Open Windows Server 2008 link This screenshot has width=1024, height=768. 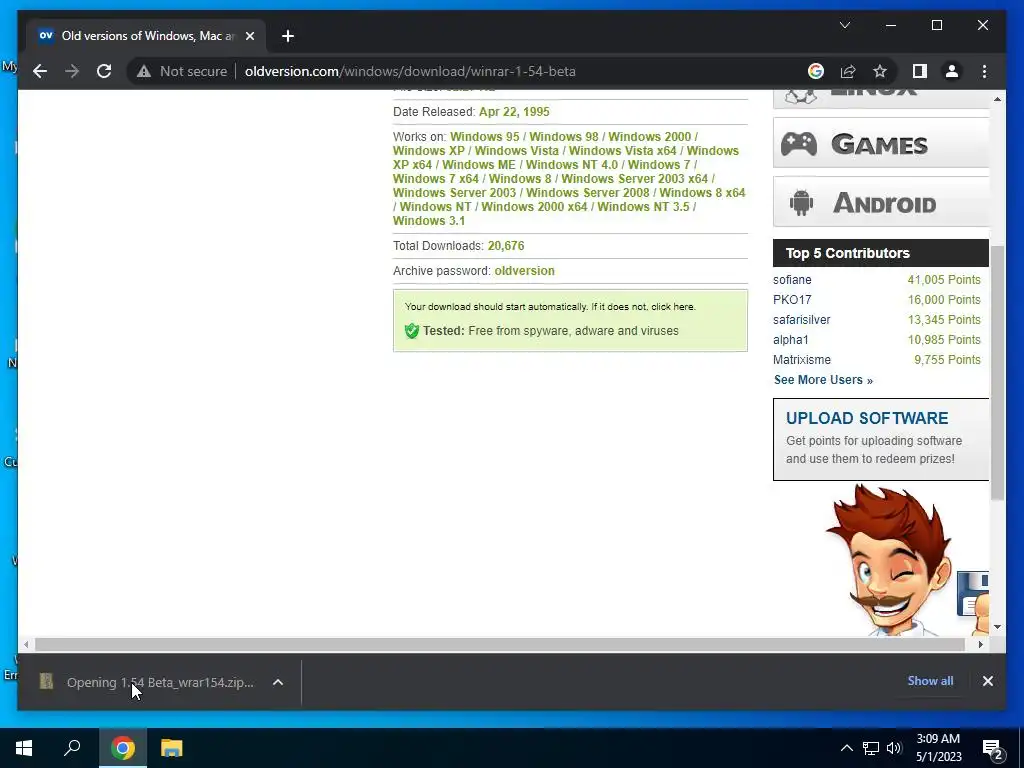[588, 193]
